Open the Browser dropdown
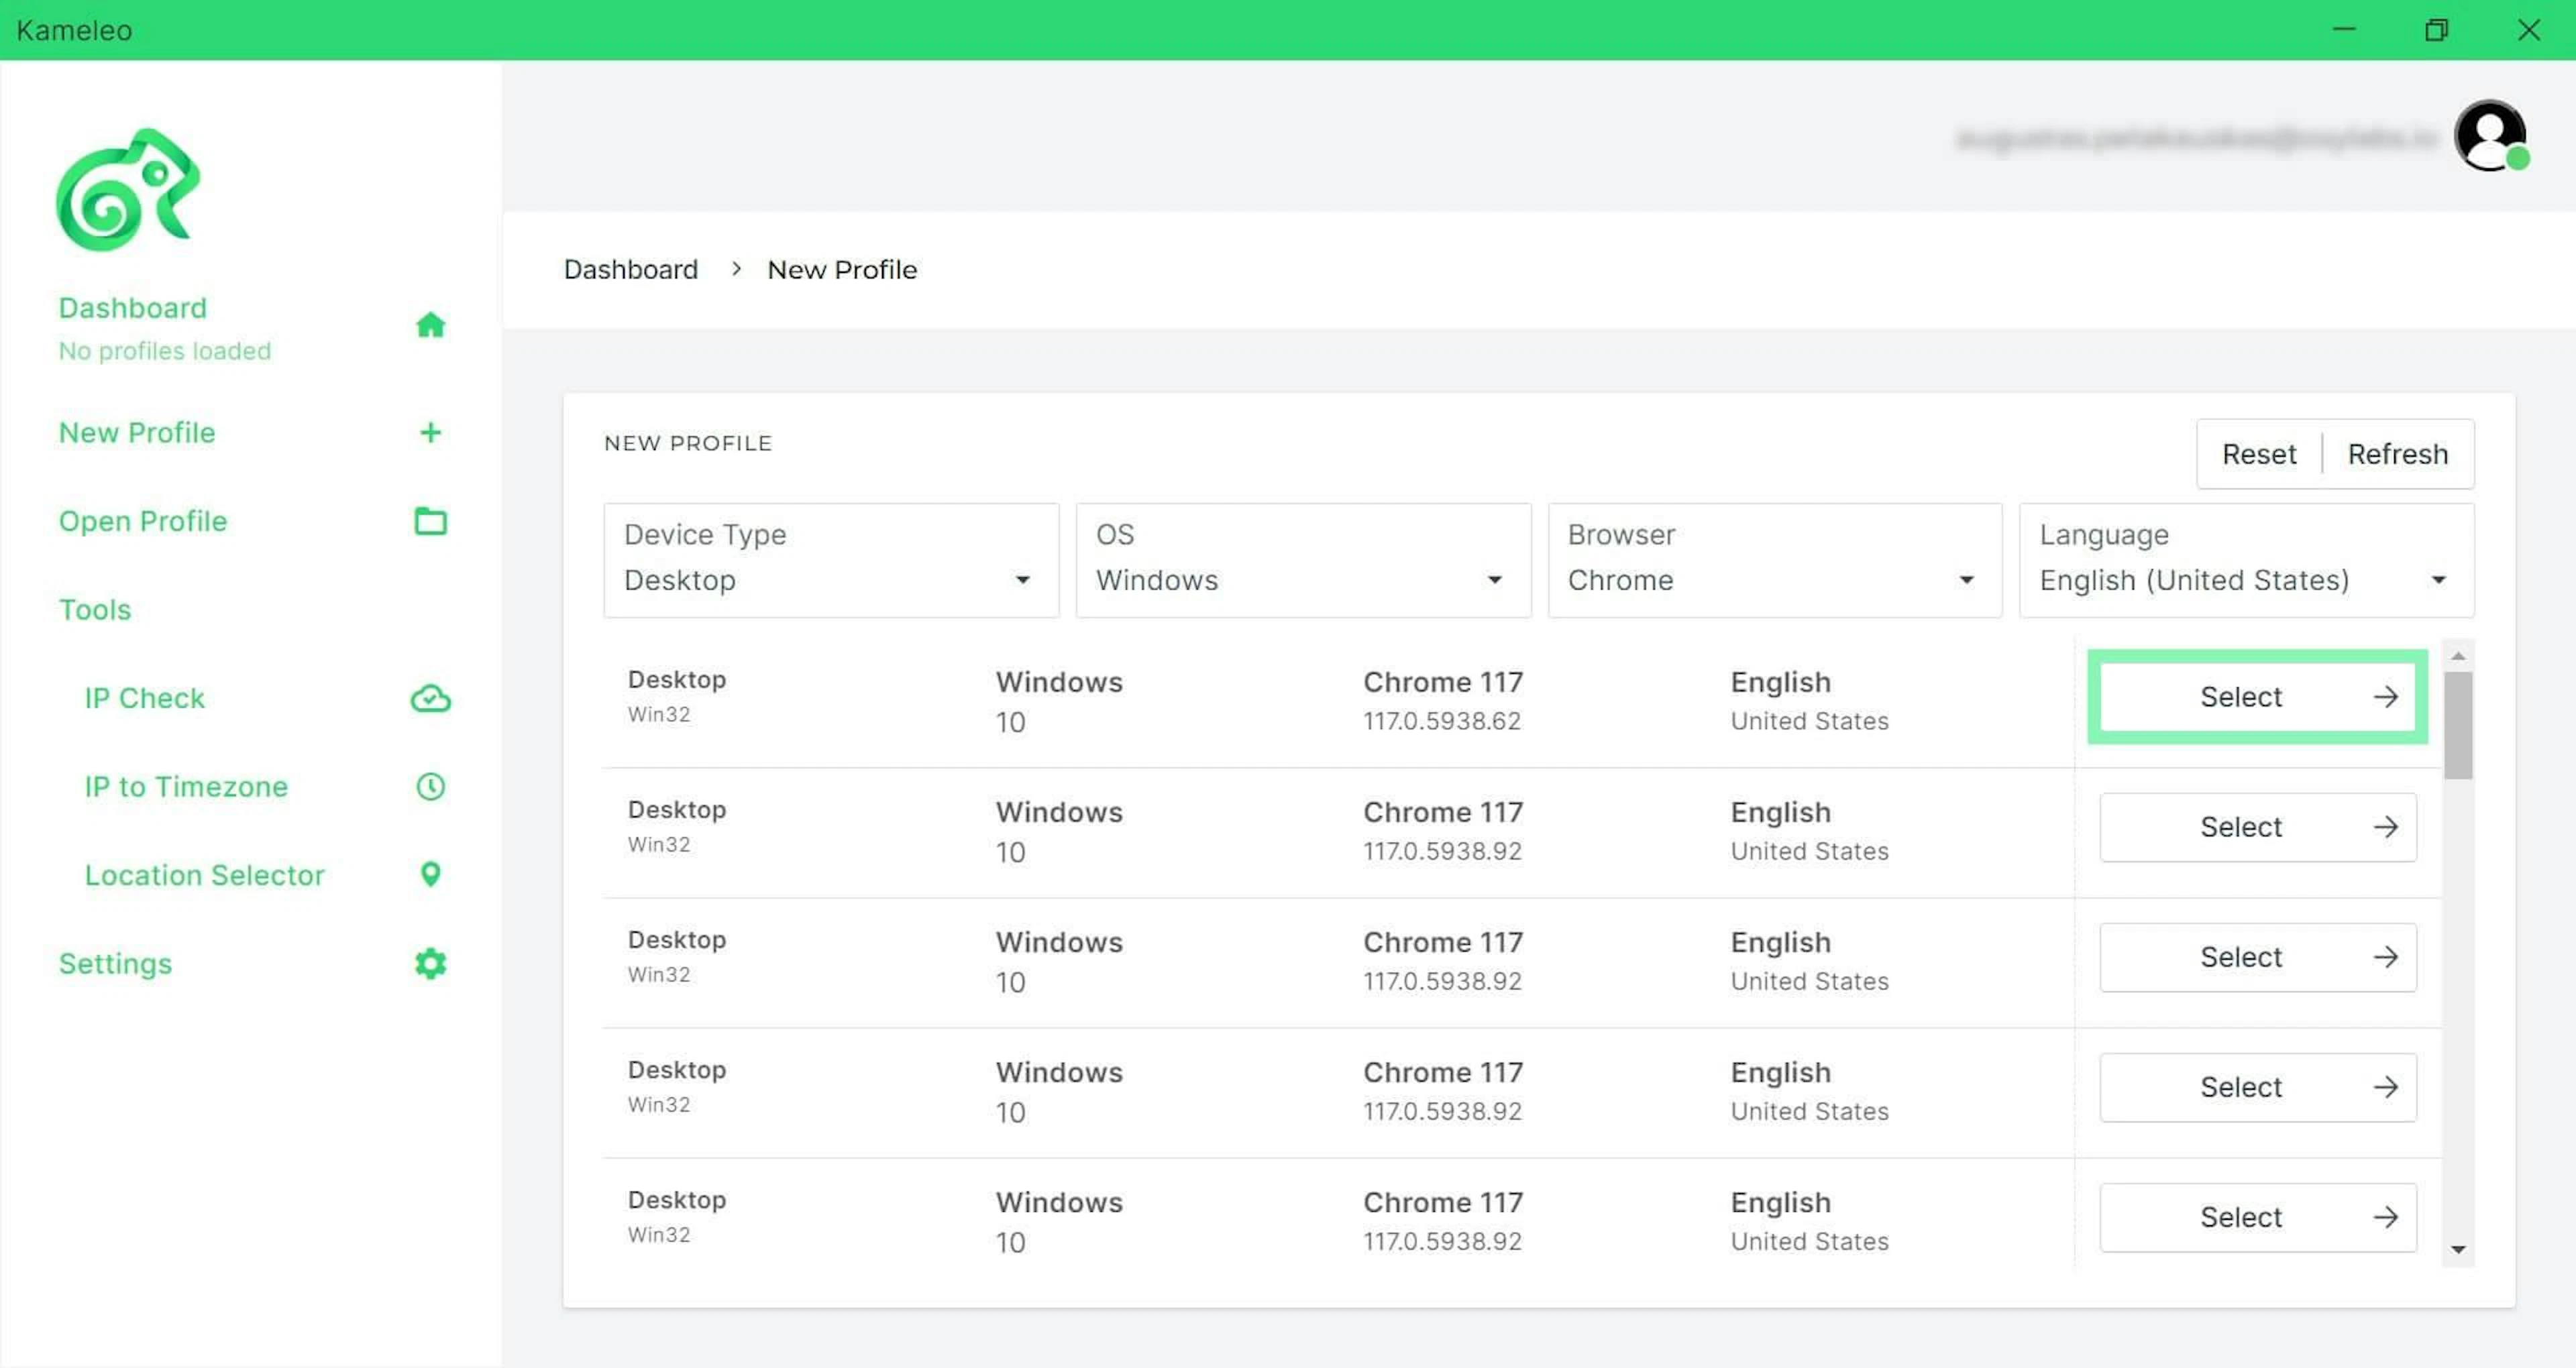The image size is (2576, 1368). point(1775,560)
